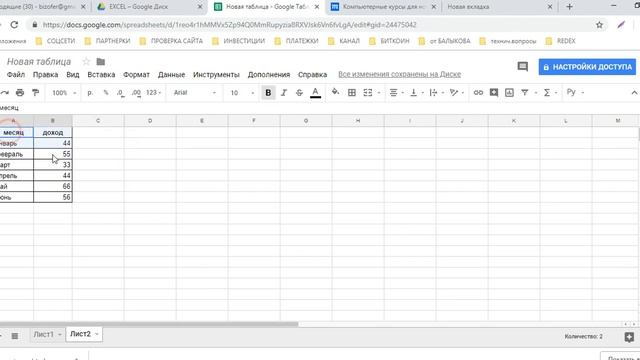Open the Формат menu

coord(136,75)
